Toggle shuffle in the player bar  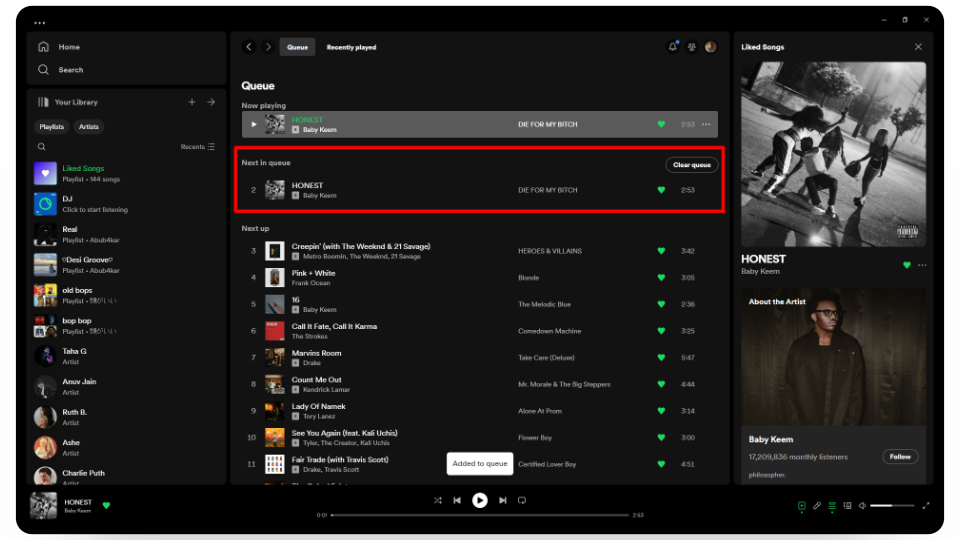click(x=438, y=500)
